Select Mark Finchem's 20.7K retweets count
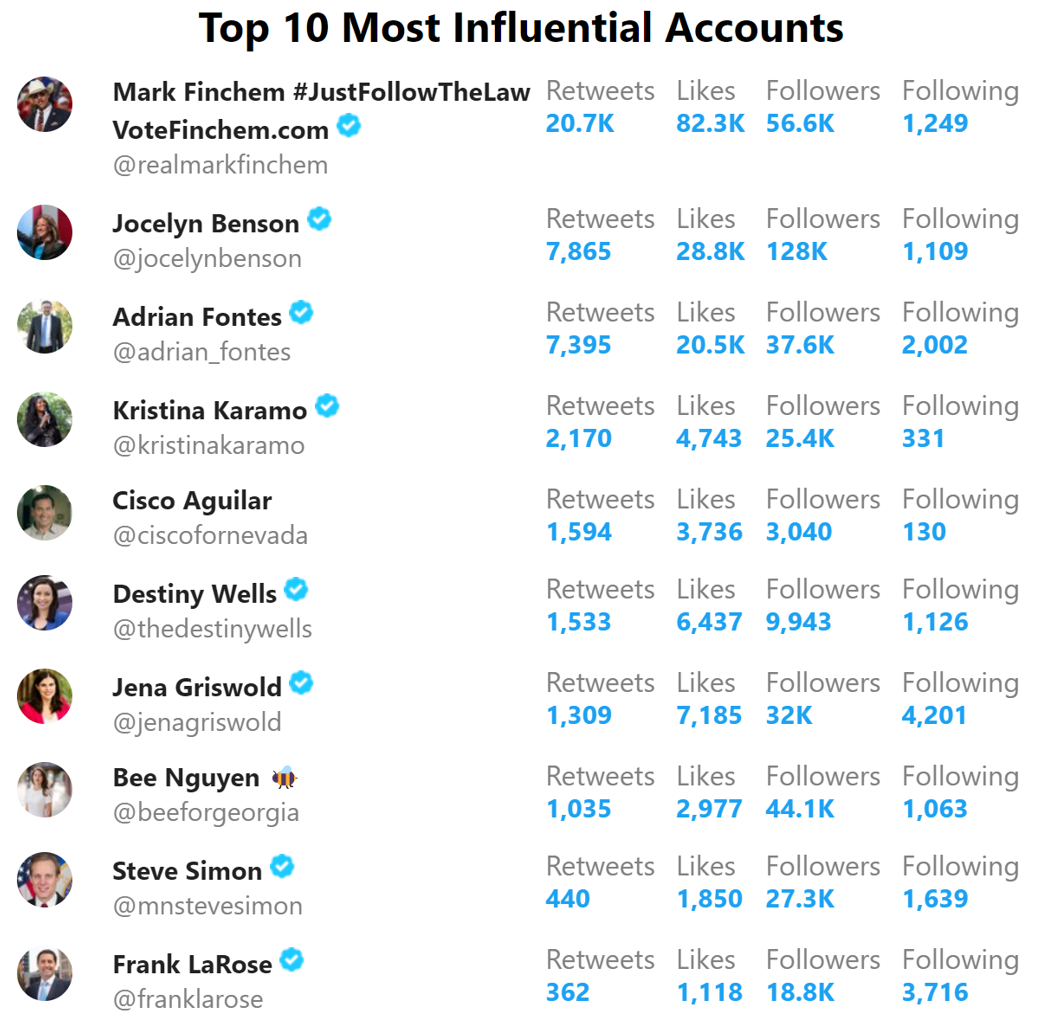The width and height of the screenshot is (1042, 1014). coord(580,124)
